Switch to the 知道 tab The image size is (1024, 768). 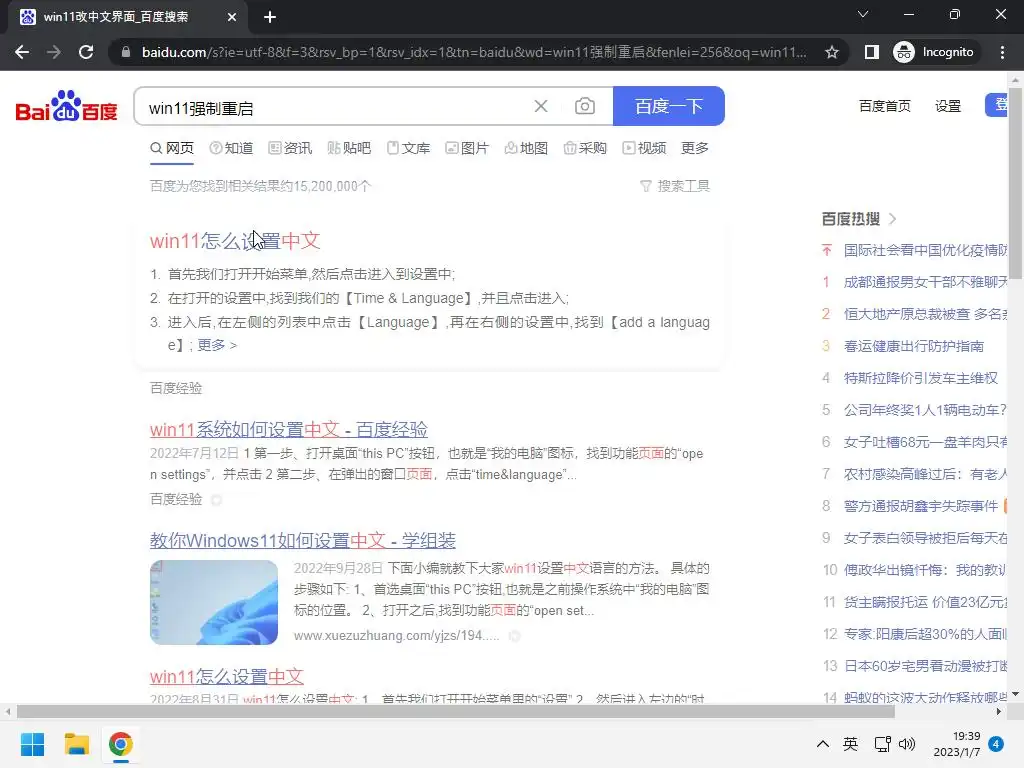coord(231,148)
